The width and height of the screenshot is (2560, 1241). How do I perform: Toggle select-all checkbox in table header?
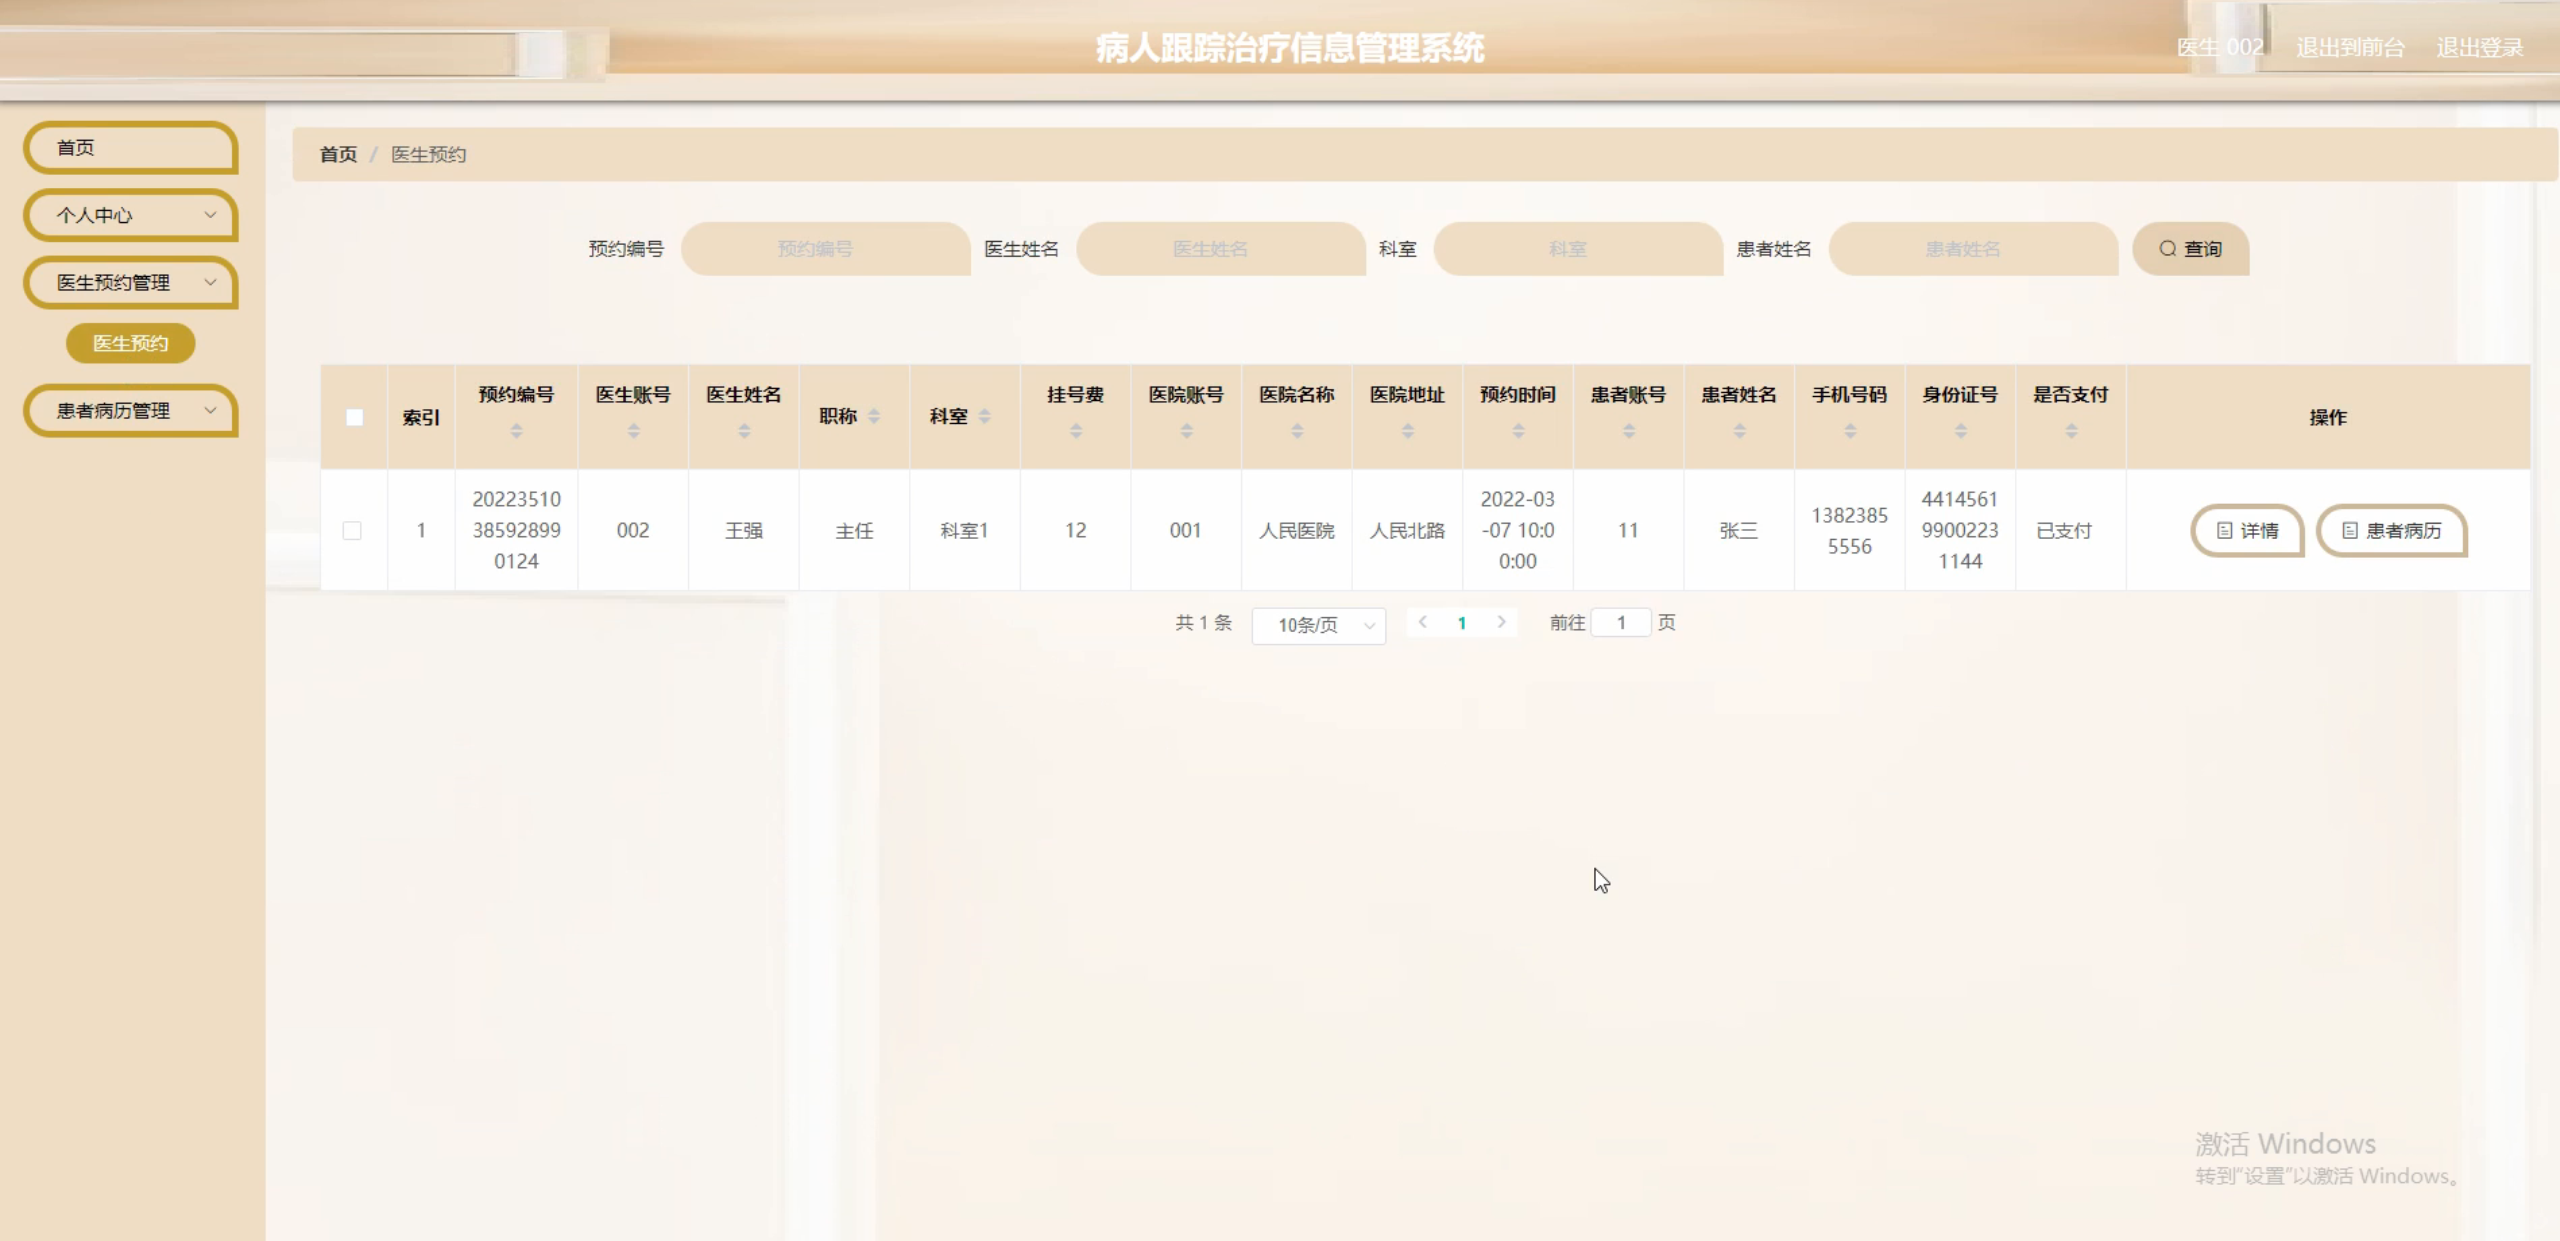pyautogui.click(x=354, y=417)
